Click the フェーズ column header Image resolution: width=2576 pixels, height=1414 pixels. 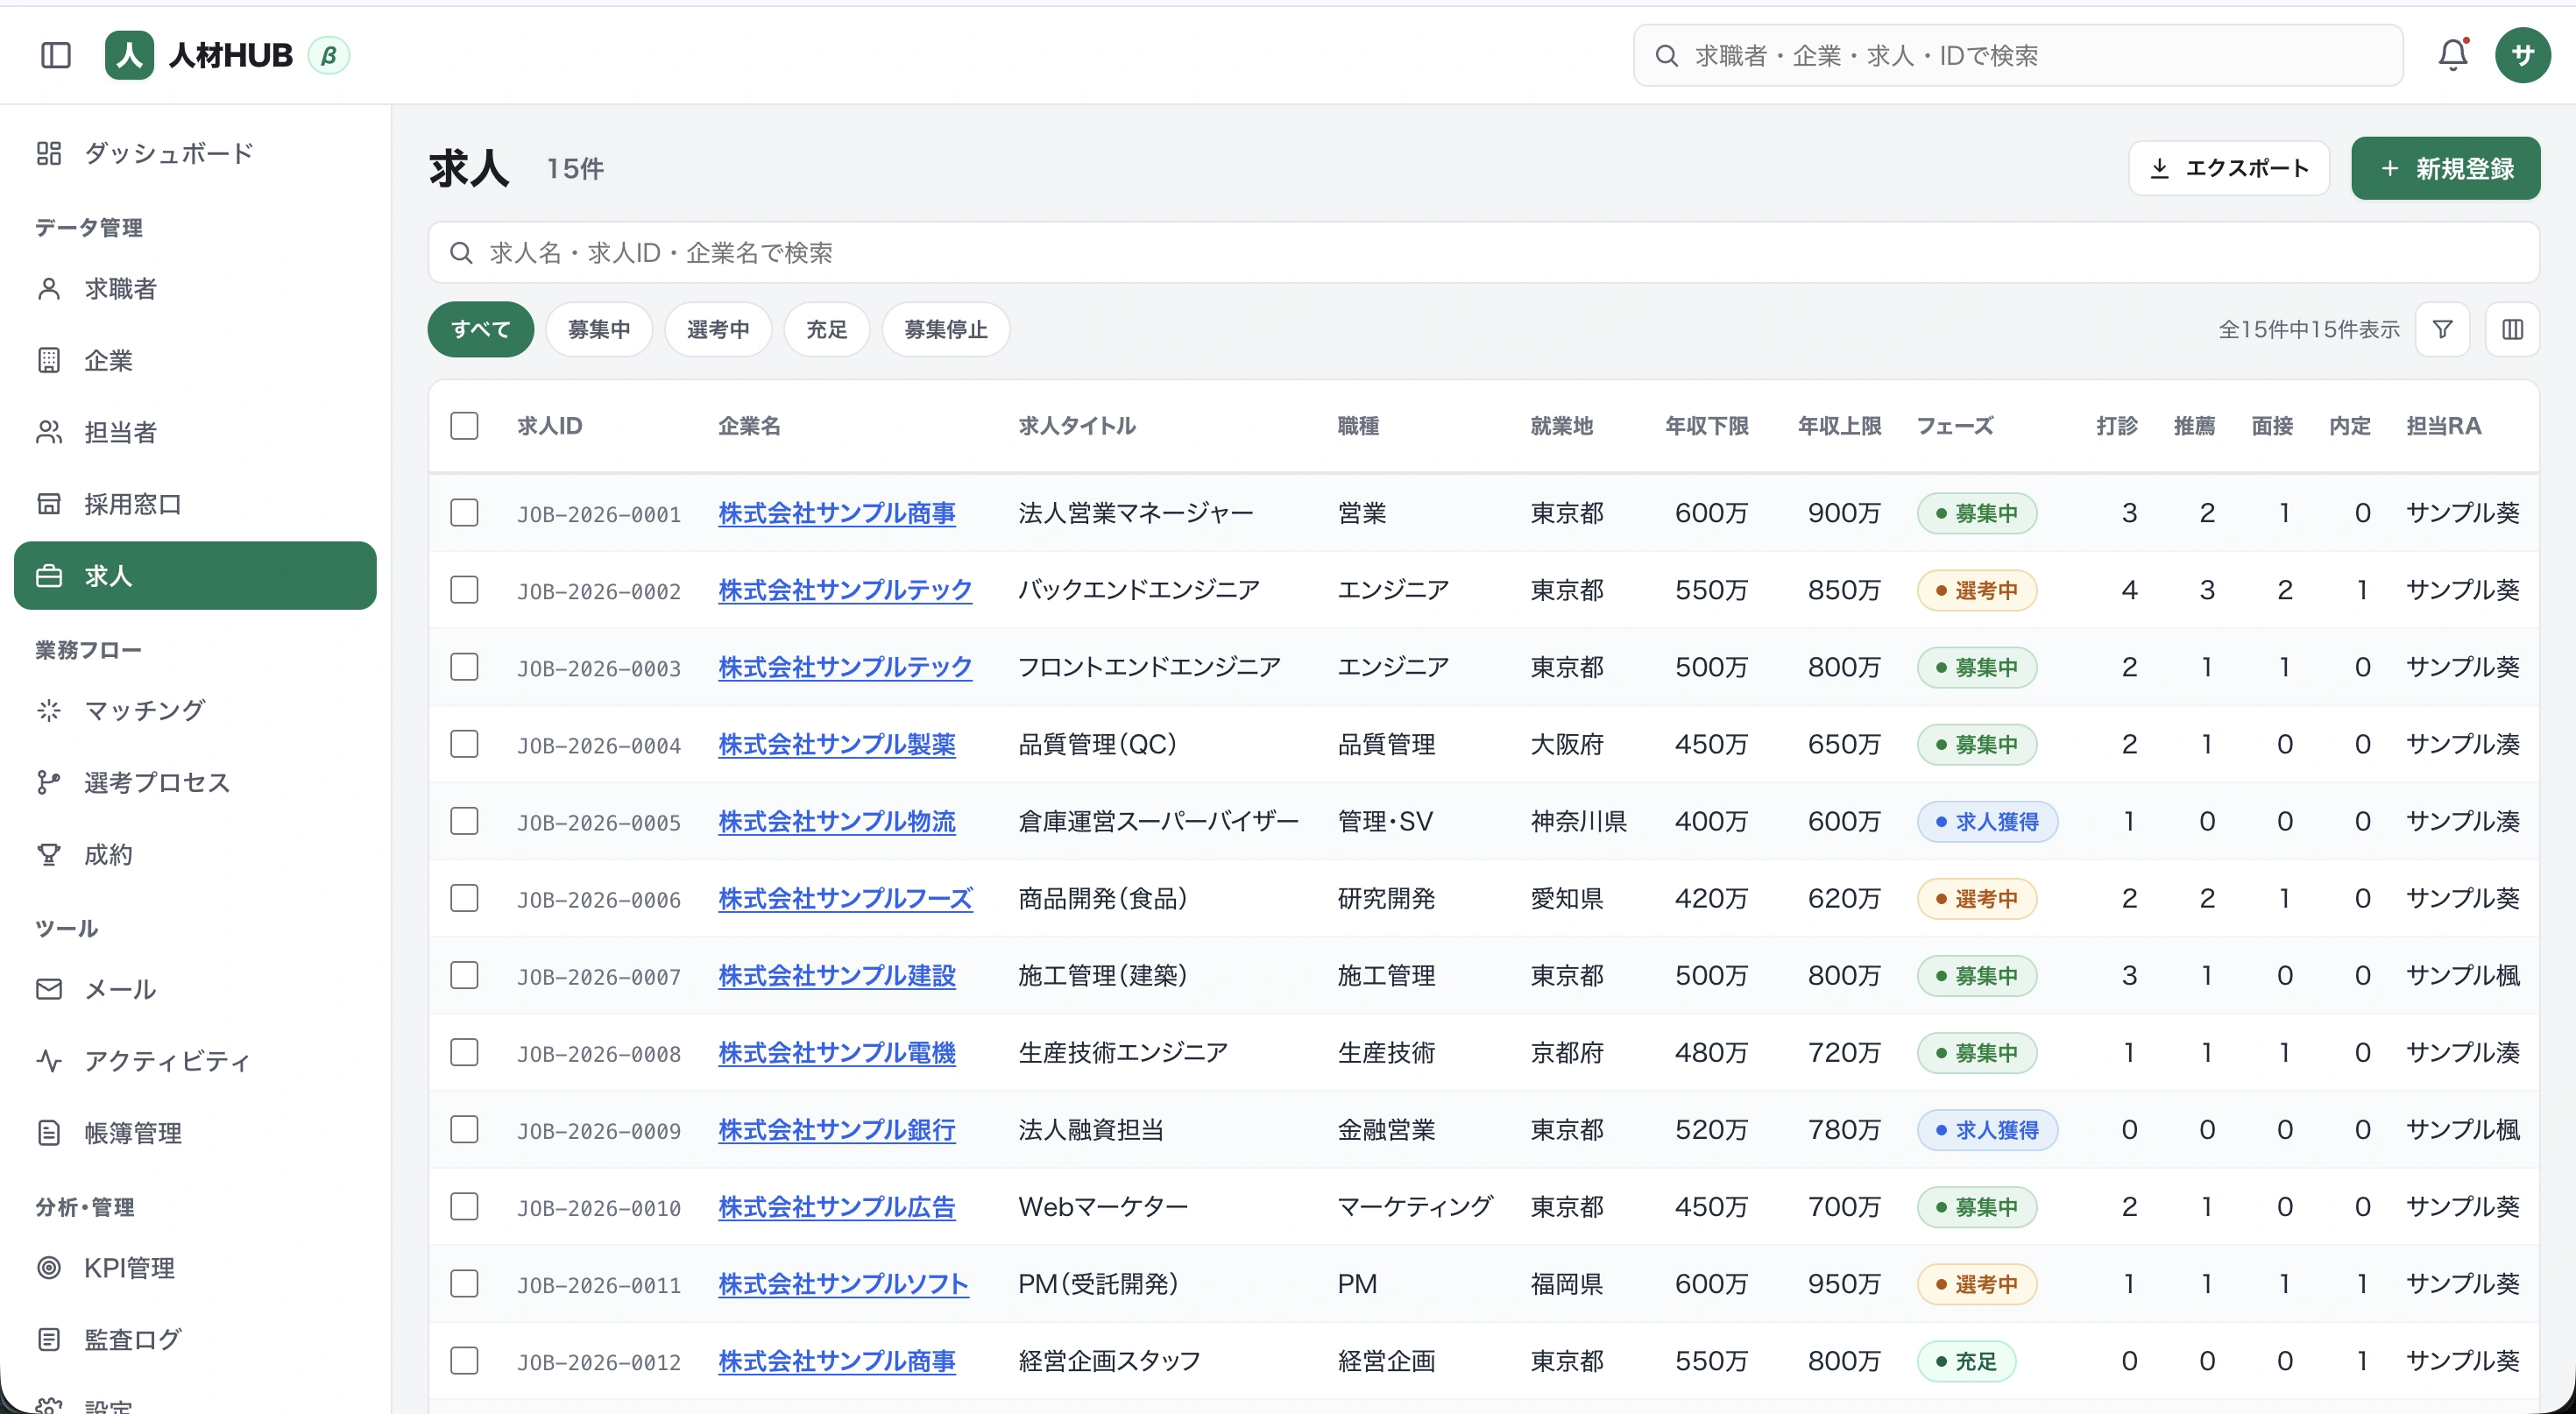pos(1955,426)
